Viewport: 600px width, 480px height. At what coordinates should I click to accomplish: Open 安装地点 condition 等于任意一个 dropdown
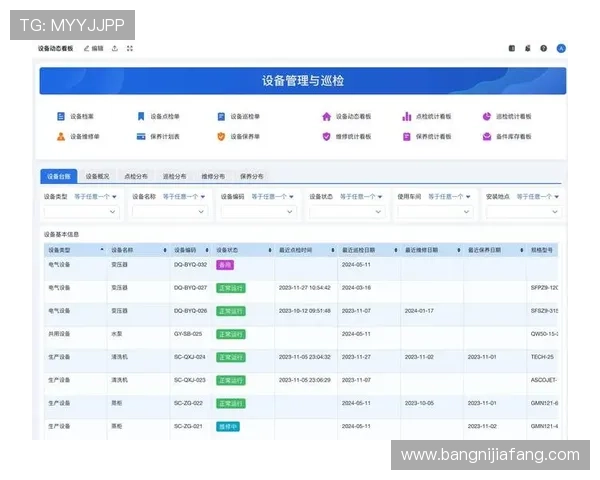coord(538,197)
